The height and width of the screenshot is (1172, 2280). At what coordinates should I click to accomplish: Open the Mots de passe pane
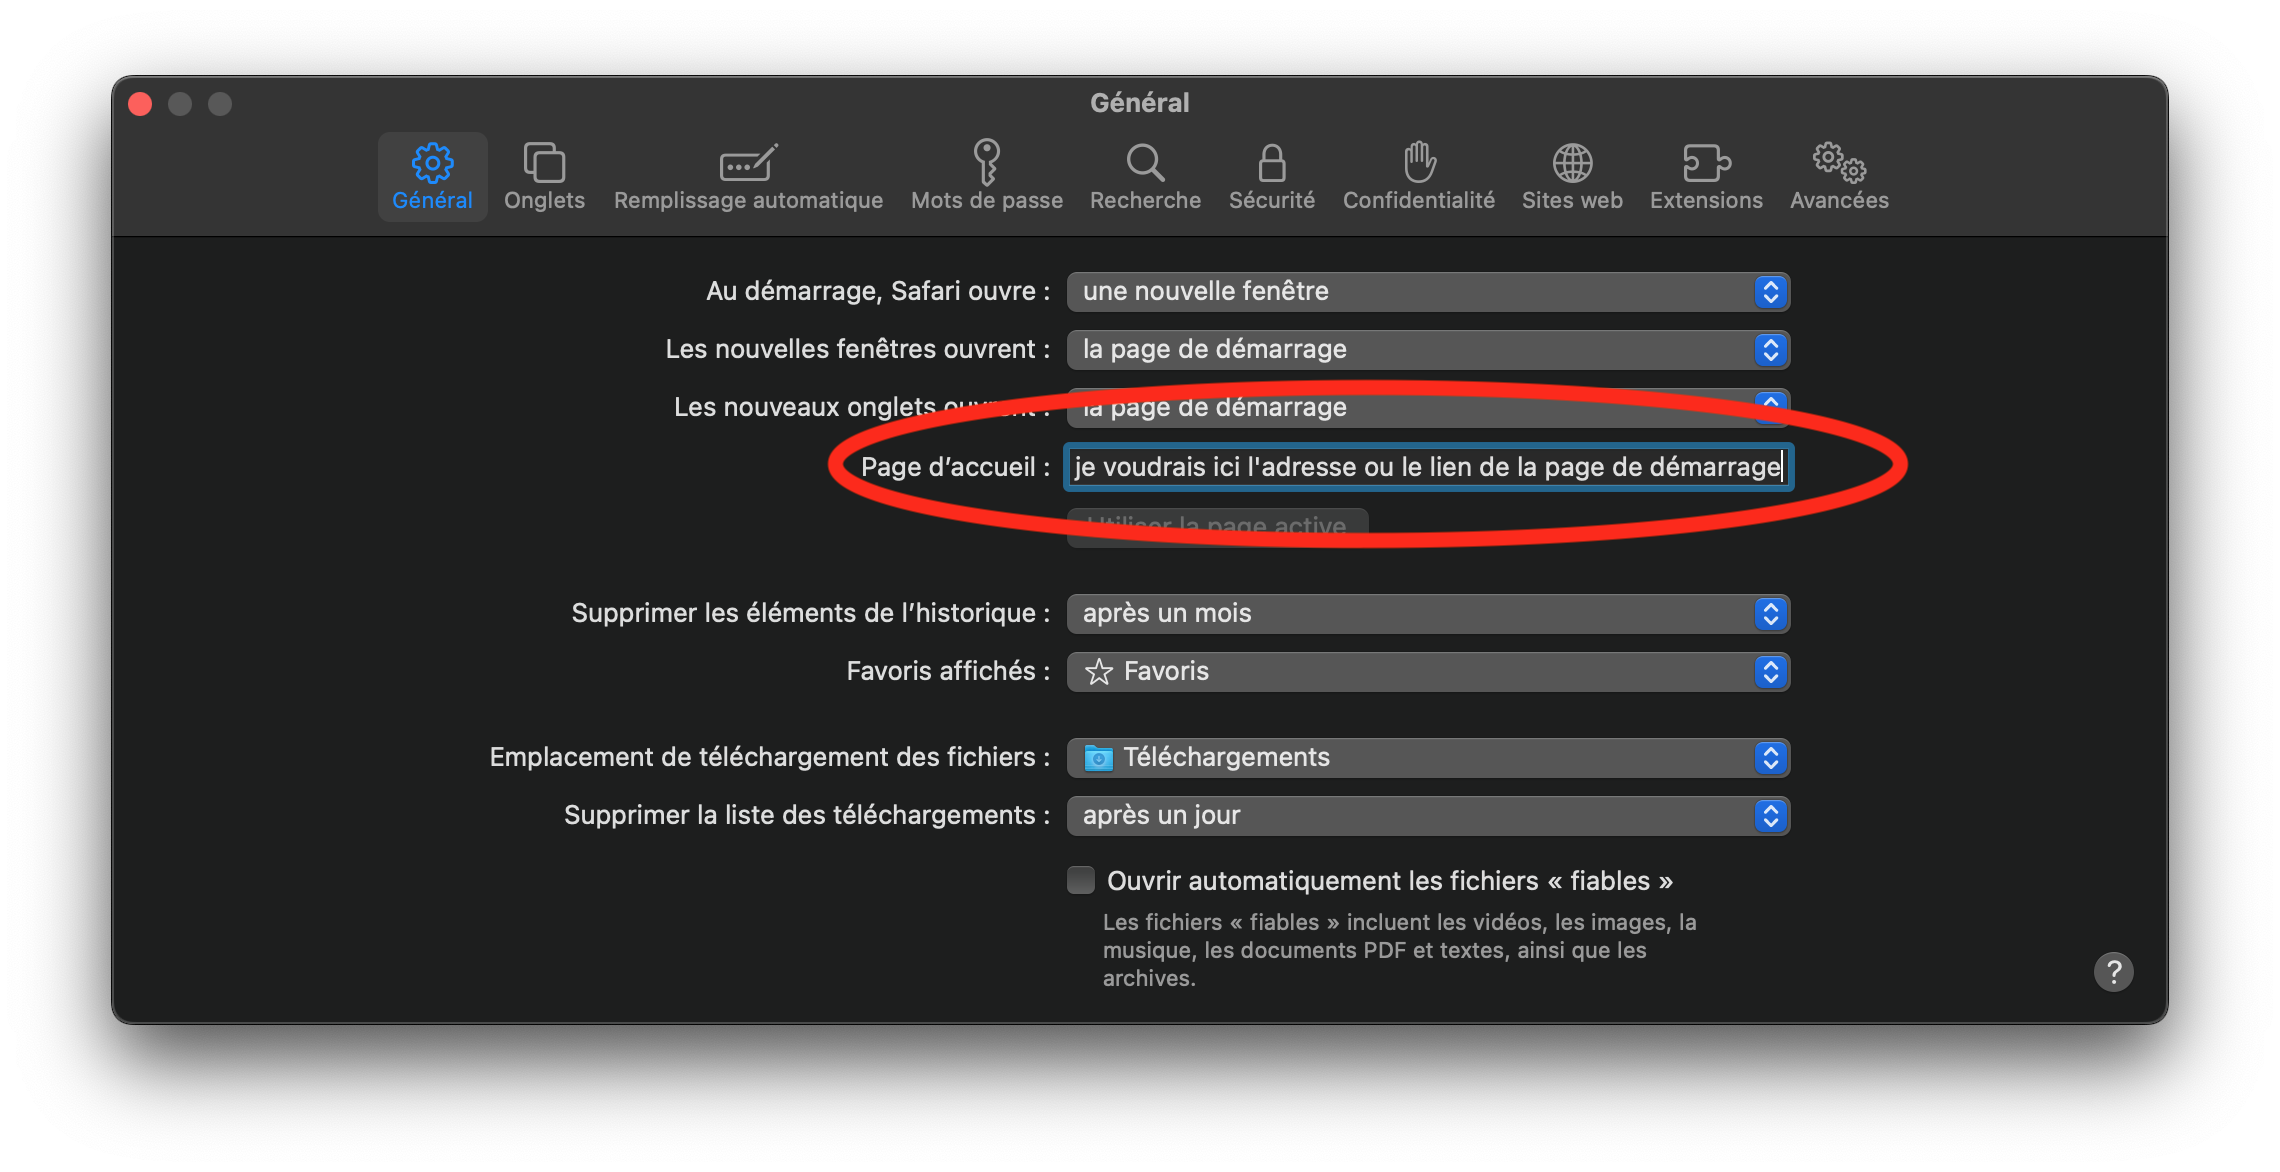tap(986, 176)
